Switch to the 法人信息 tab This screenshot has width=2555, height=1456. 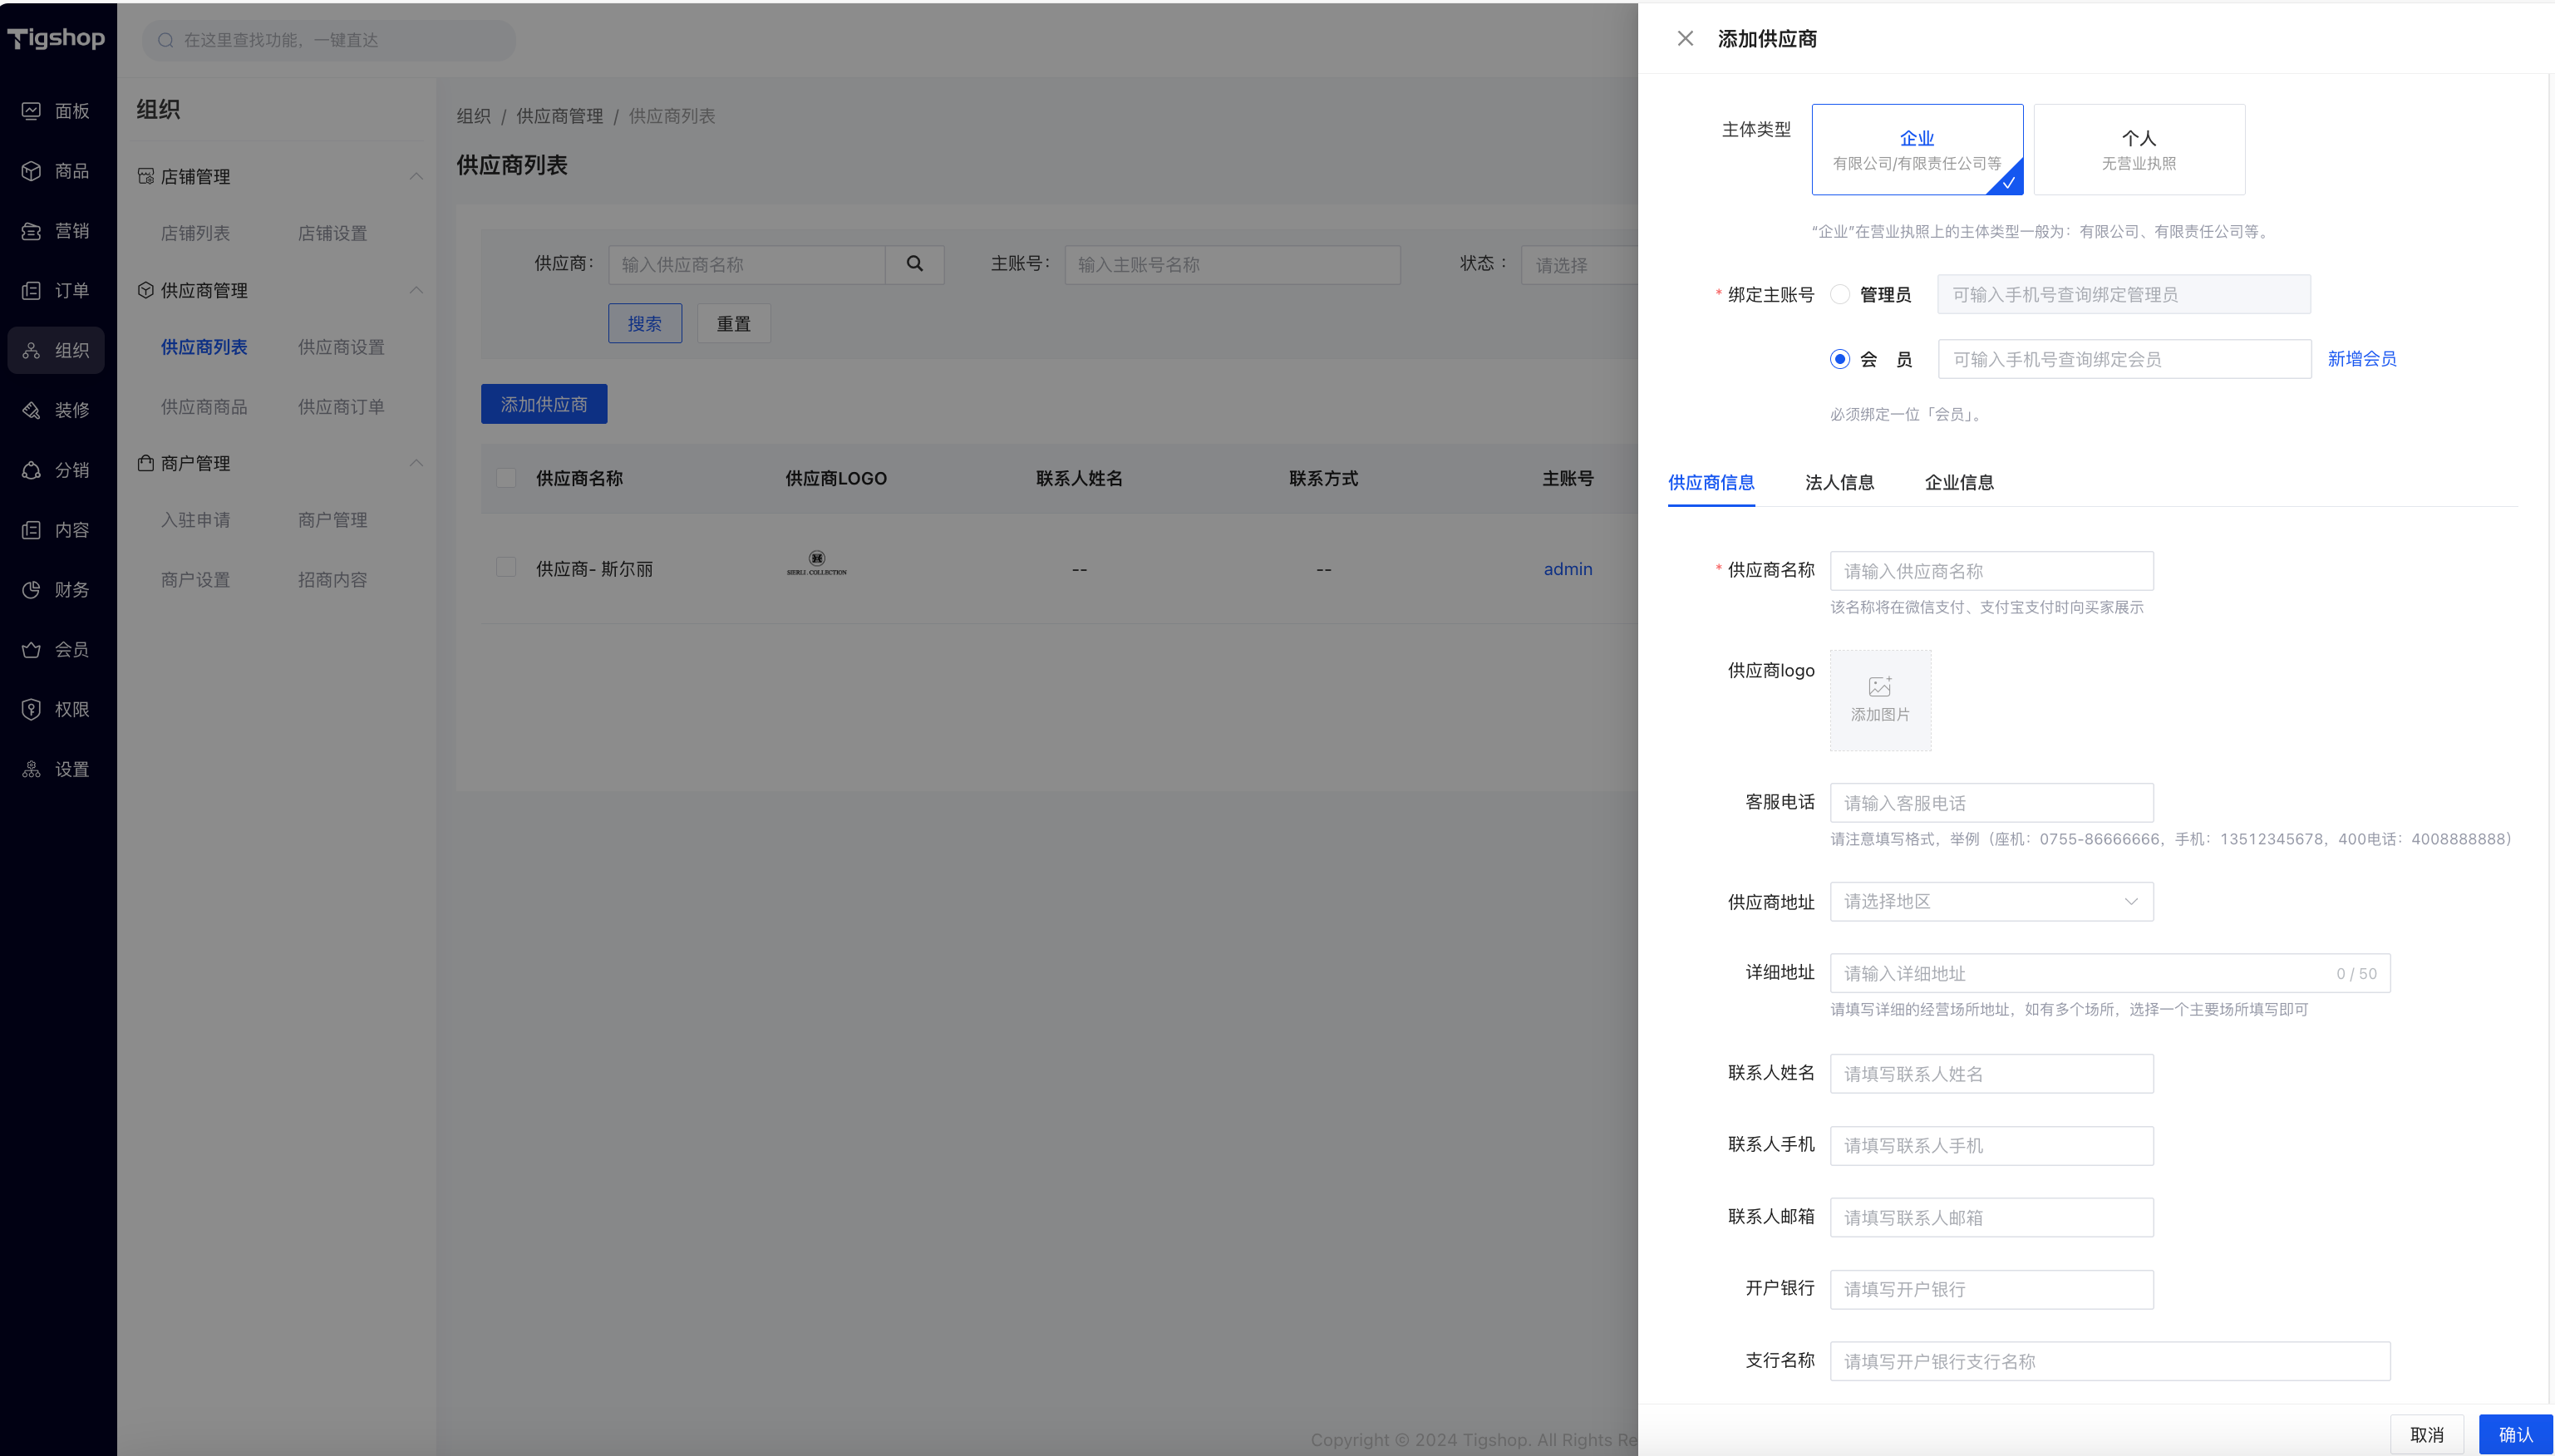[x=1839, y=482]
